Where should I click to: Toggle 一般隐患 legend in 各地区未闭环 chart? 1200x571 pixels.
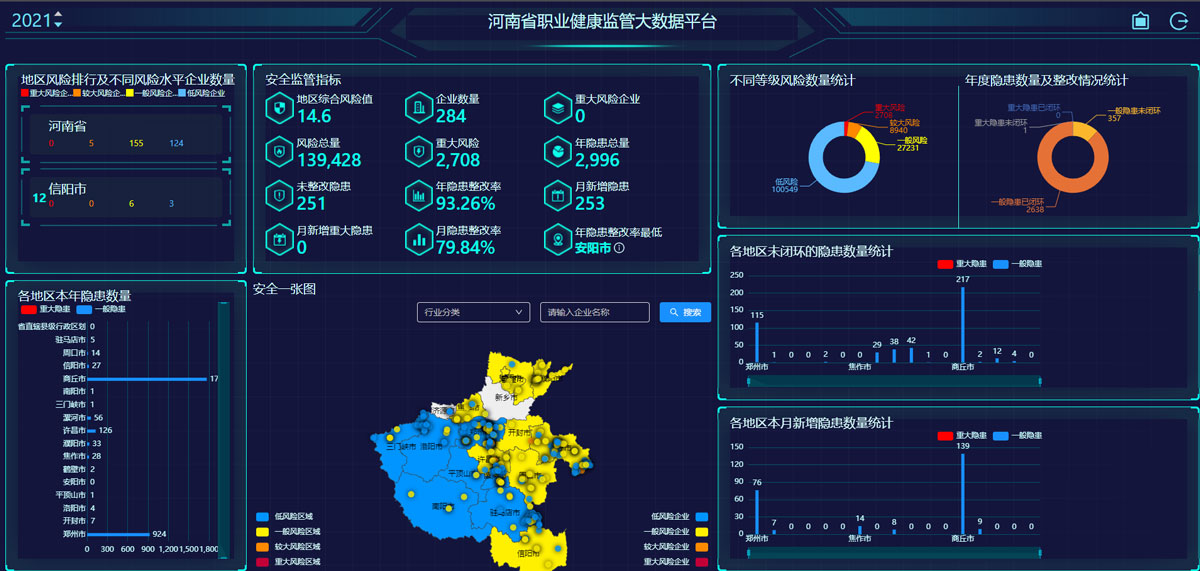pyautogui.click(x=1016, y=264)
